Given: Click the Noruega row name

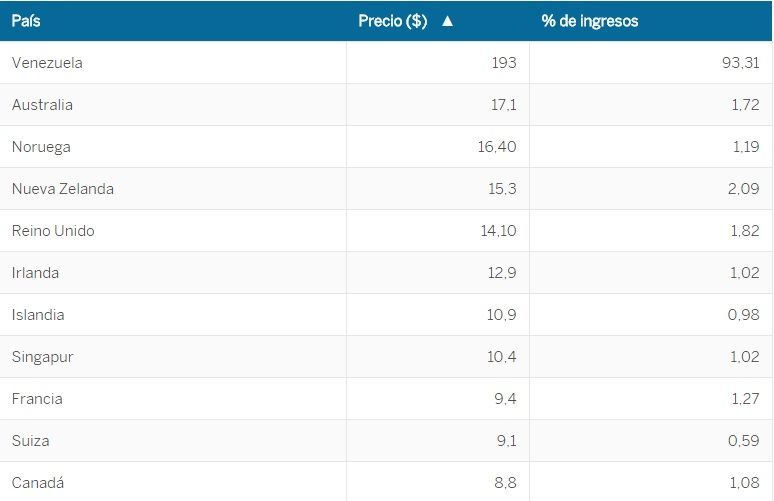Looking at the screenshot, I should [41, 147].
